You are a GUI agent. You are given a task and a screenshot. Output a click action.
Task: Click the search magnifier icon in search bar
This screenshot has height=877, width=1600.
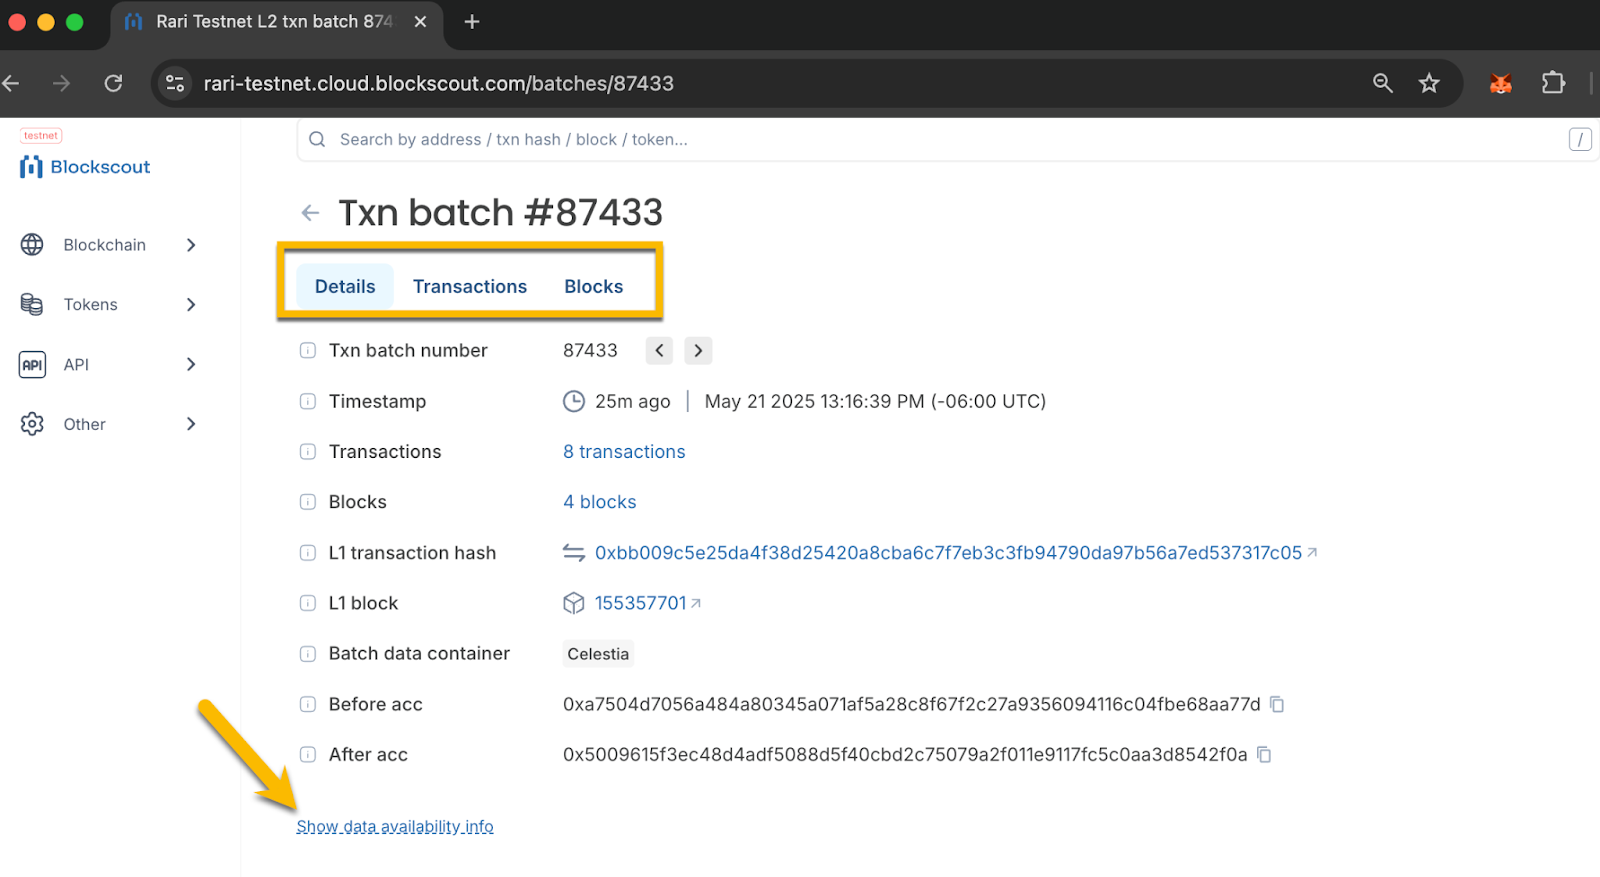pyautogui.click(x=317, y=140)
